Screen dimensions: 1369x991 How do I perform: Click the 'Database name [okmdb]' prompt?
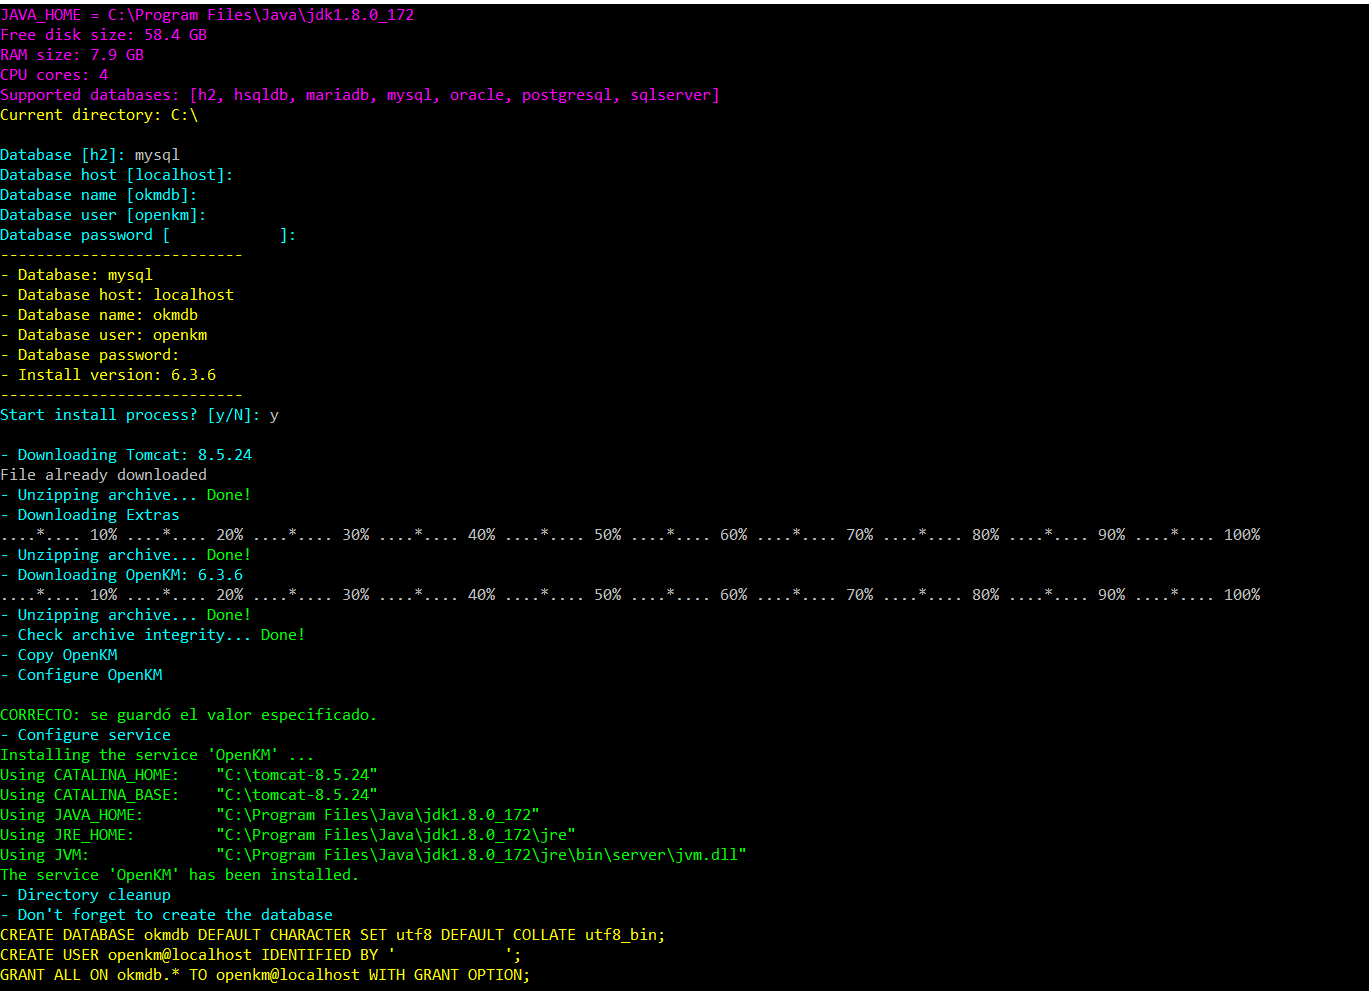pos(98,195)
